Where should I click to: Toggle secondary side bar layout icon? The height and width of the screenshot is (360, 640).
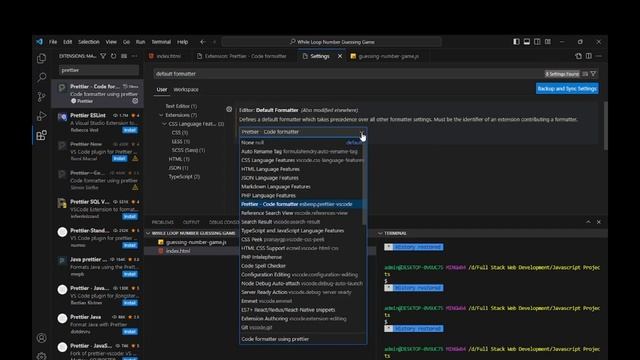point(537,42)
